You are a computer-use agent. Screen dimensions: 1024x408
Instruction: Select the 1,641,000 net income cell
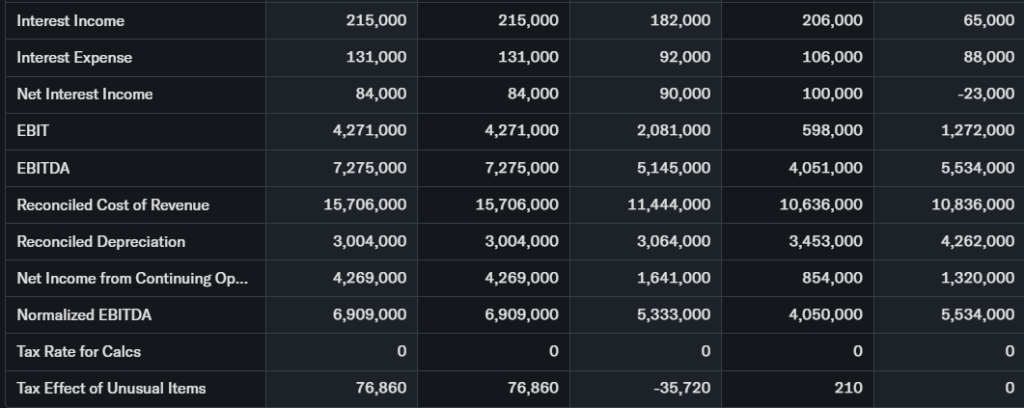pyautogui.click(x=673, y=278)
